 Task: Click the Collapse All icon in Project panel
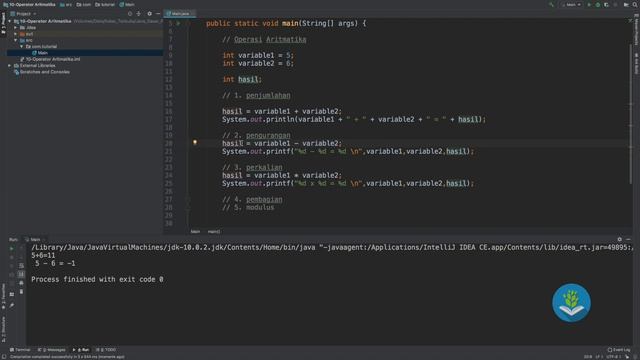(x=139, y=13)
